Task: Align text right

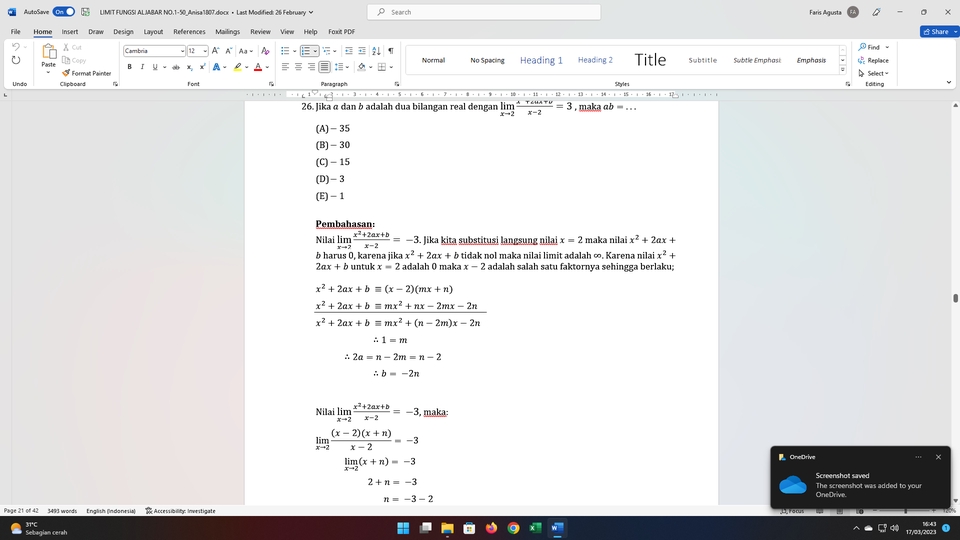Action: [311, 67]
